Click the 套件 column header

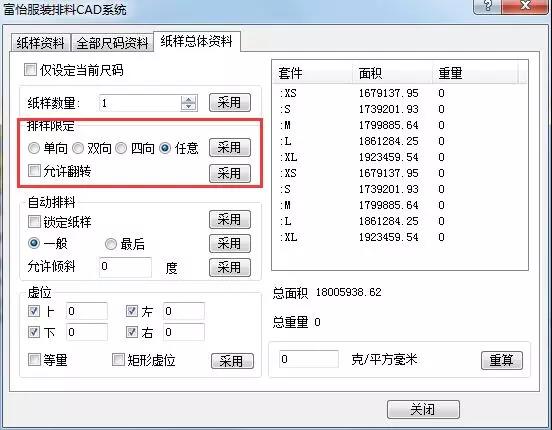click(313, 73)
